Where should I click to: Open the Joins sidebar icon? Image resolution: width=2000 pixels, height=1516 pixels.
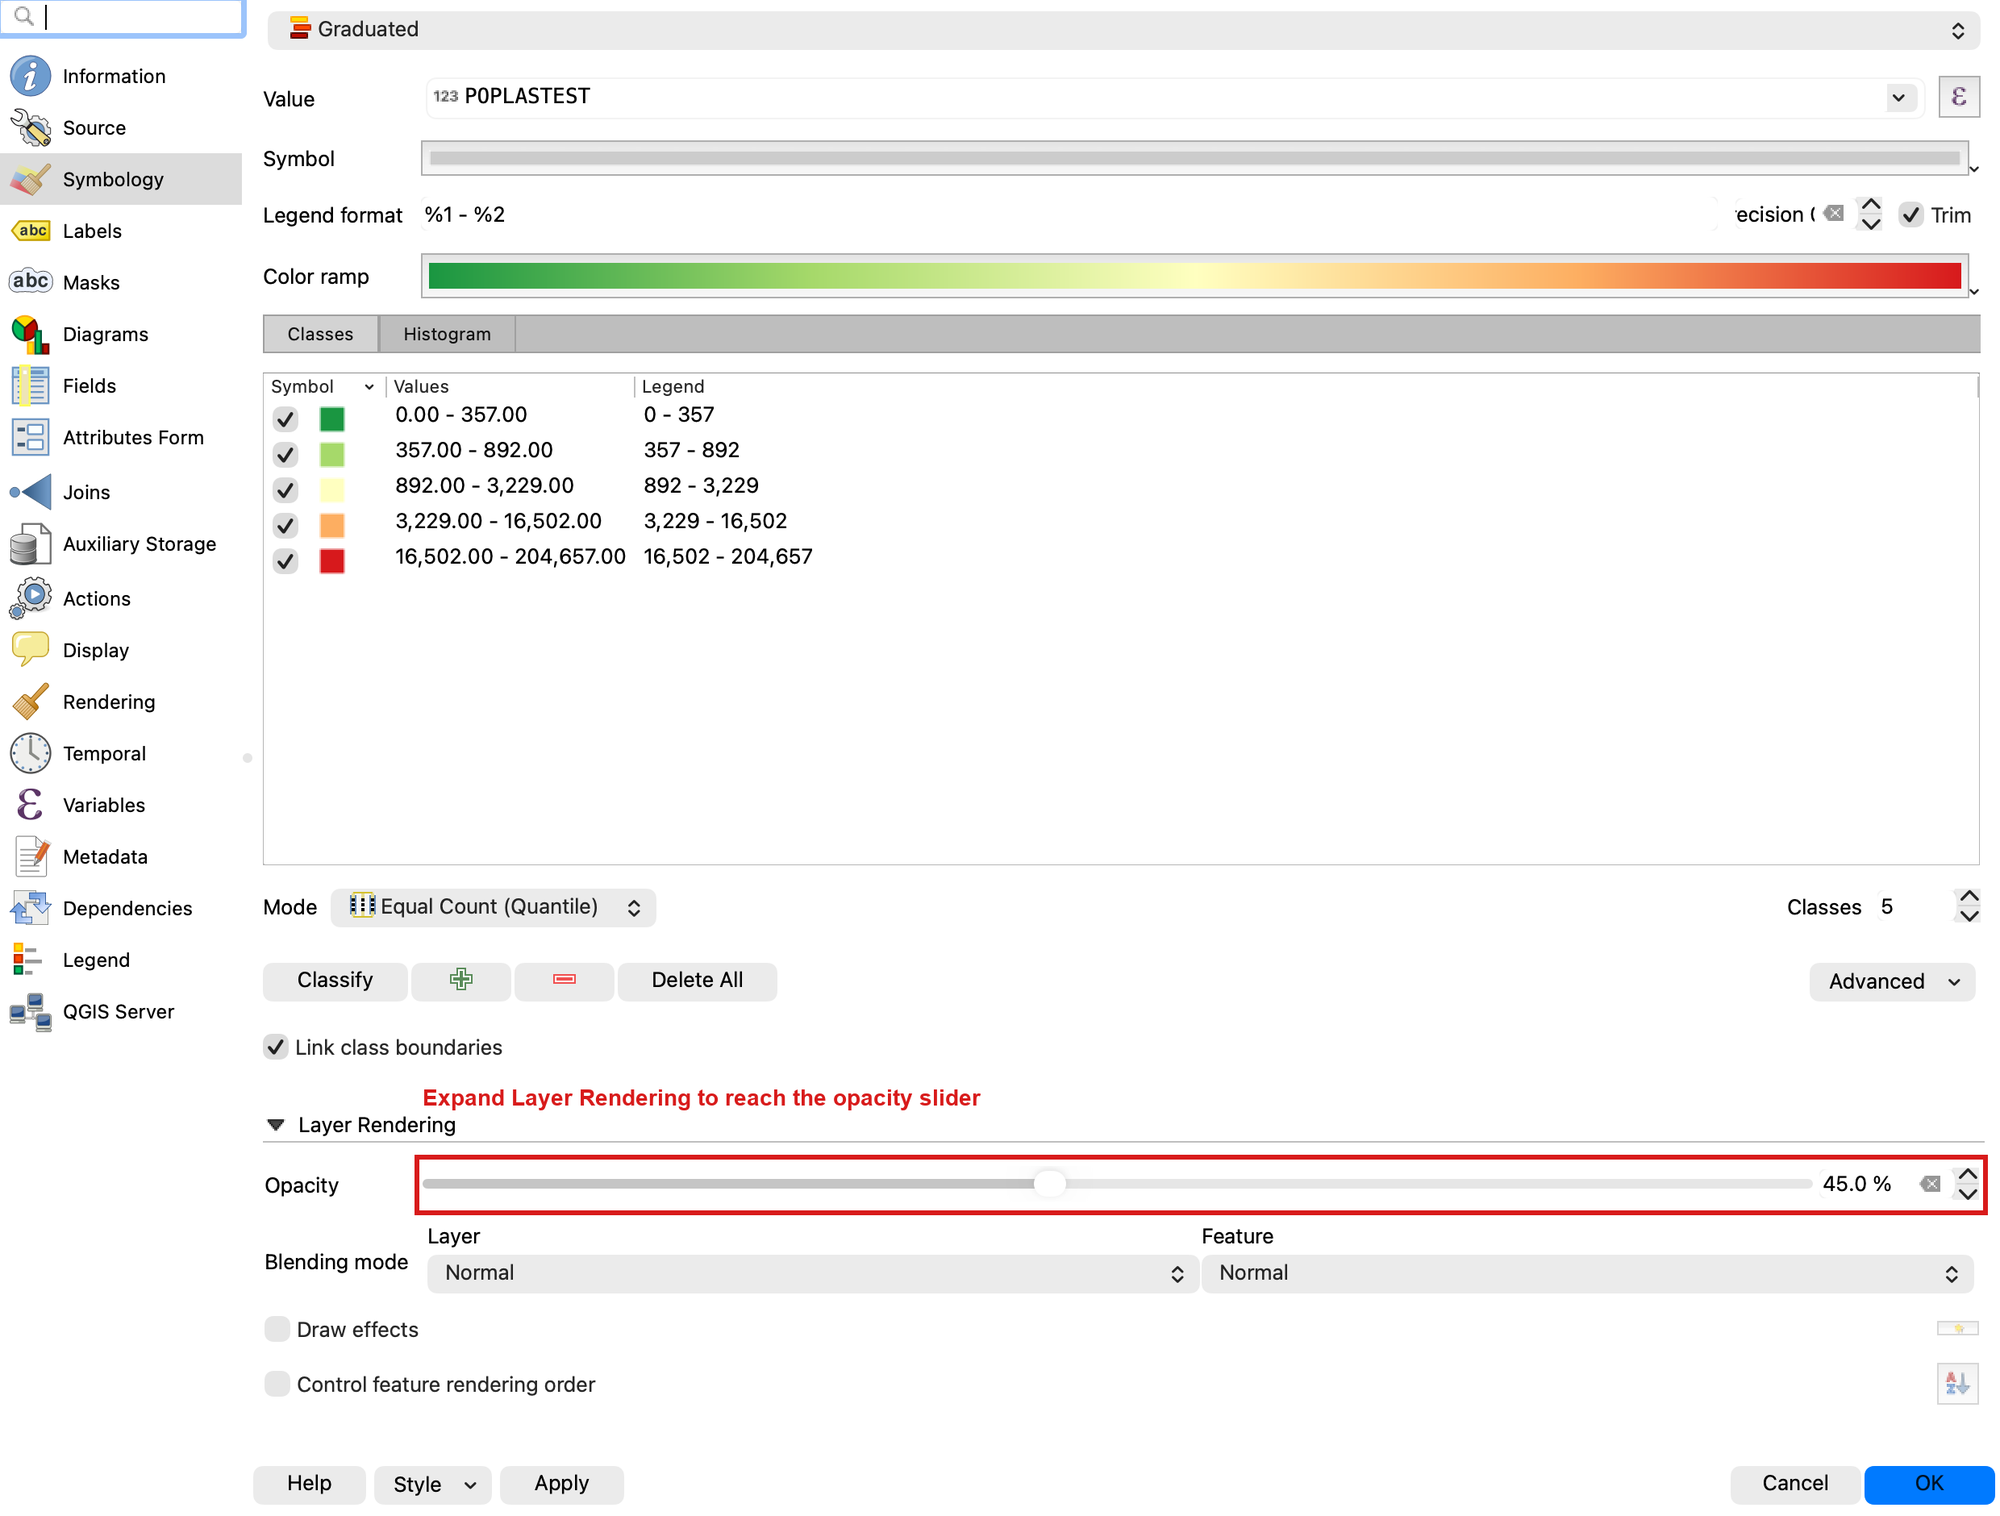click(x=30, y=492)
